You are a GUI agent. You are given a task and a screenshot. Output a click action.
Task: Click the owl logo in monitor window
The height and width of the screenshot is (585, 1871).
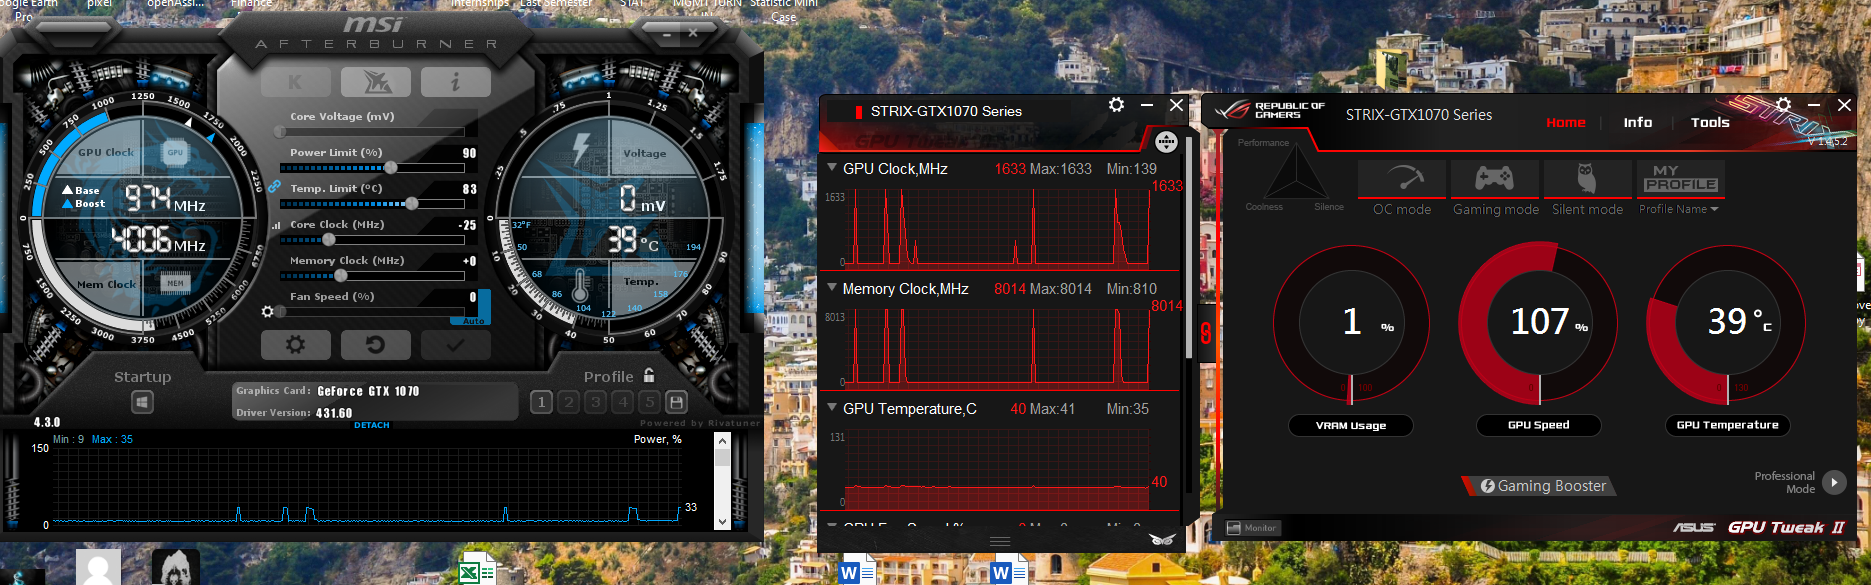(1161, 539)
